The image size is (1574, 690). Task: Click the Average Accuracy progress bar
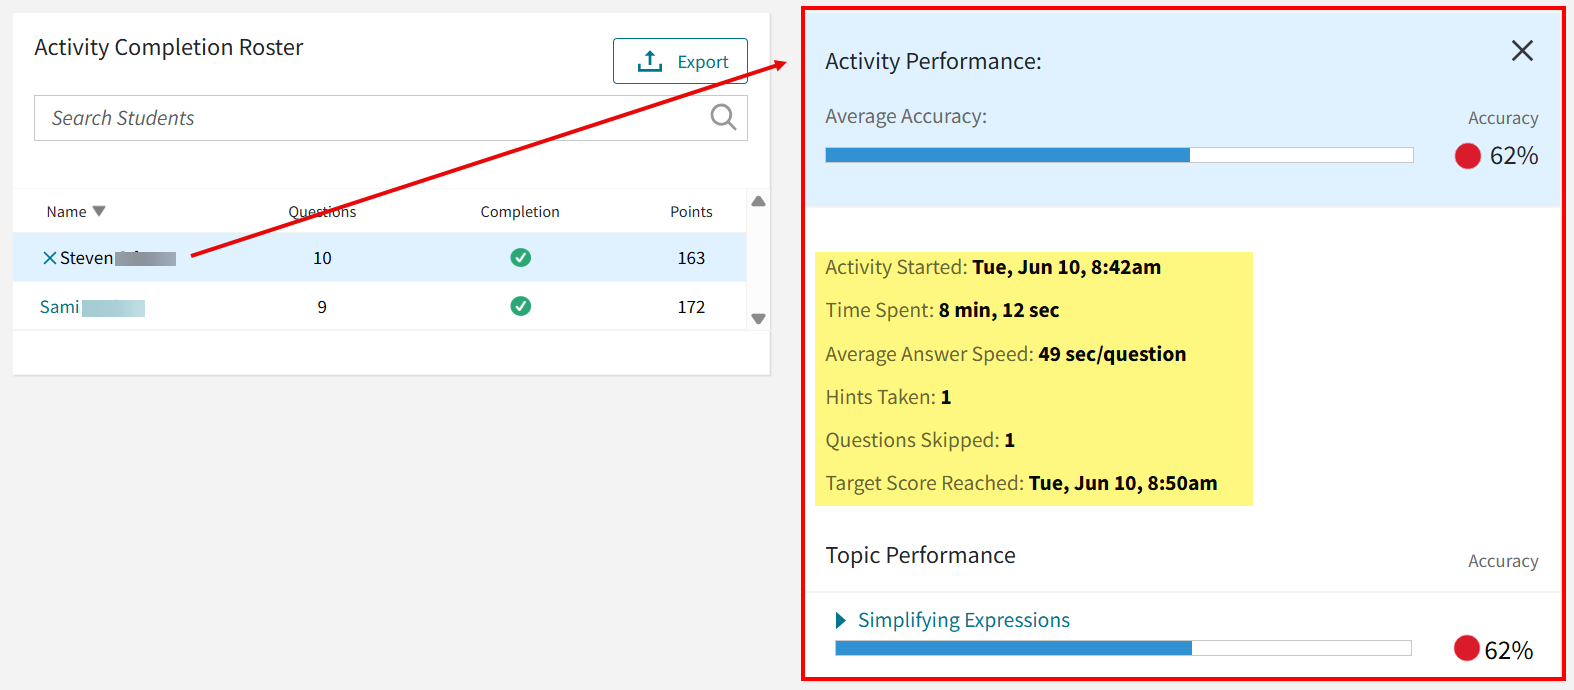(x=1119, y=155)
